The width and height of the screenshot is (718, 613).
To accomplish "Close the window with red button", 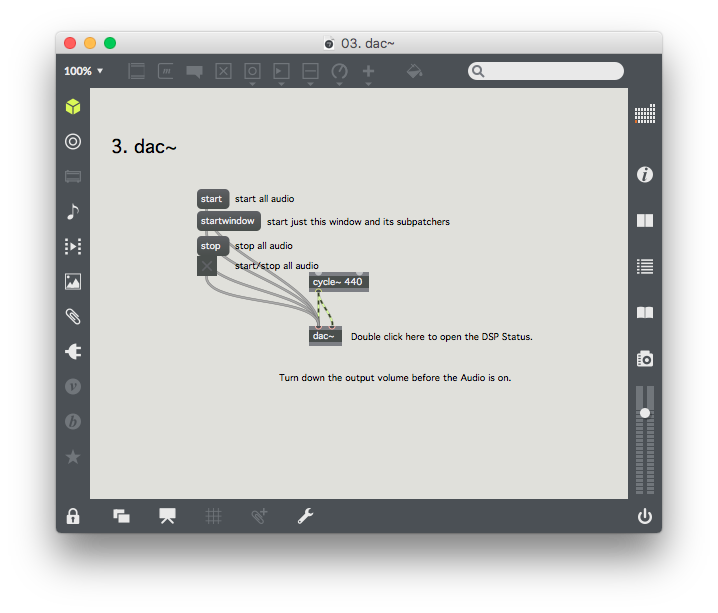I will click(70, 43).
